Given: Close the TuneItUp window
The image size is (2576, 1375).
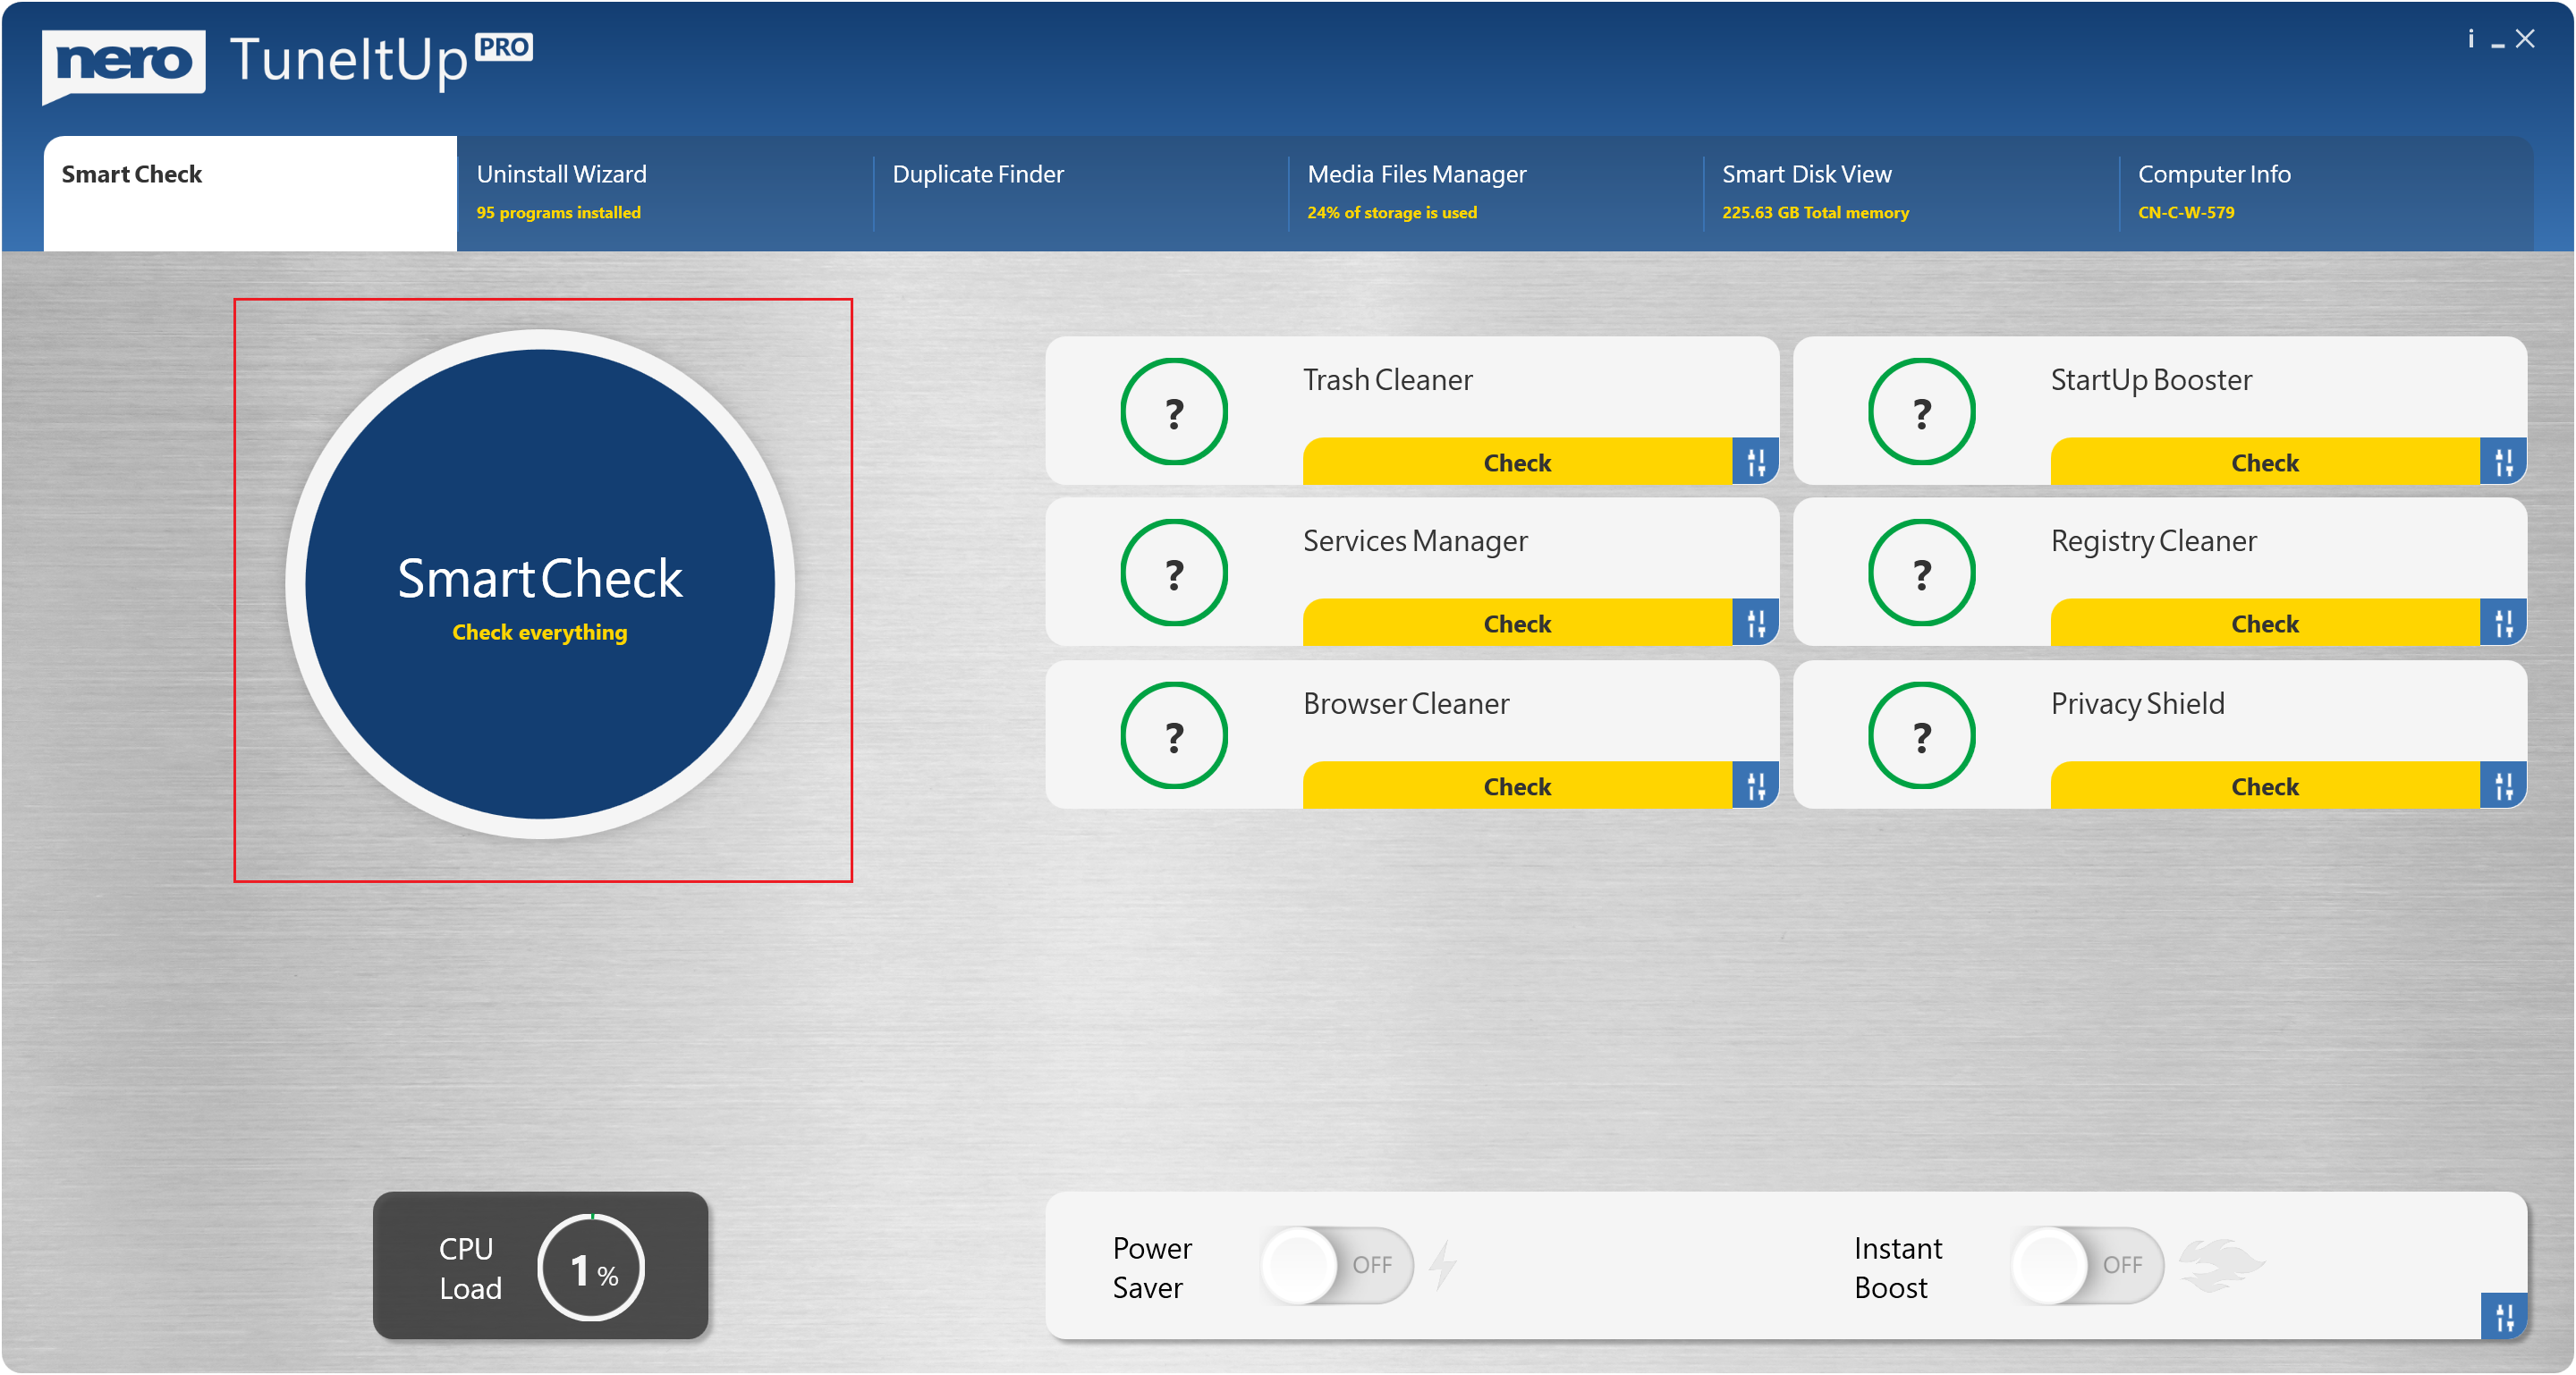Looking at the screenshot, I should tap(2525, 39).
